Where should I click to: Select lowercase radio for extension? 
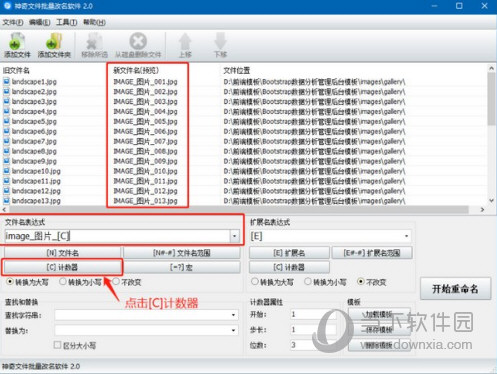point(308,281)
